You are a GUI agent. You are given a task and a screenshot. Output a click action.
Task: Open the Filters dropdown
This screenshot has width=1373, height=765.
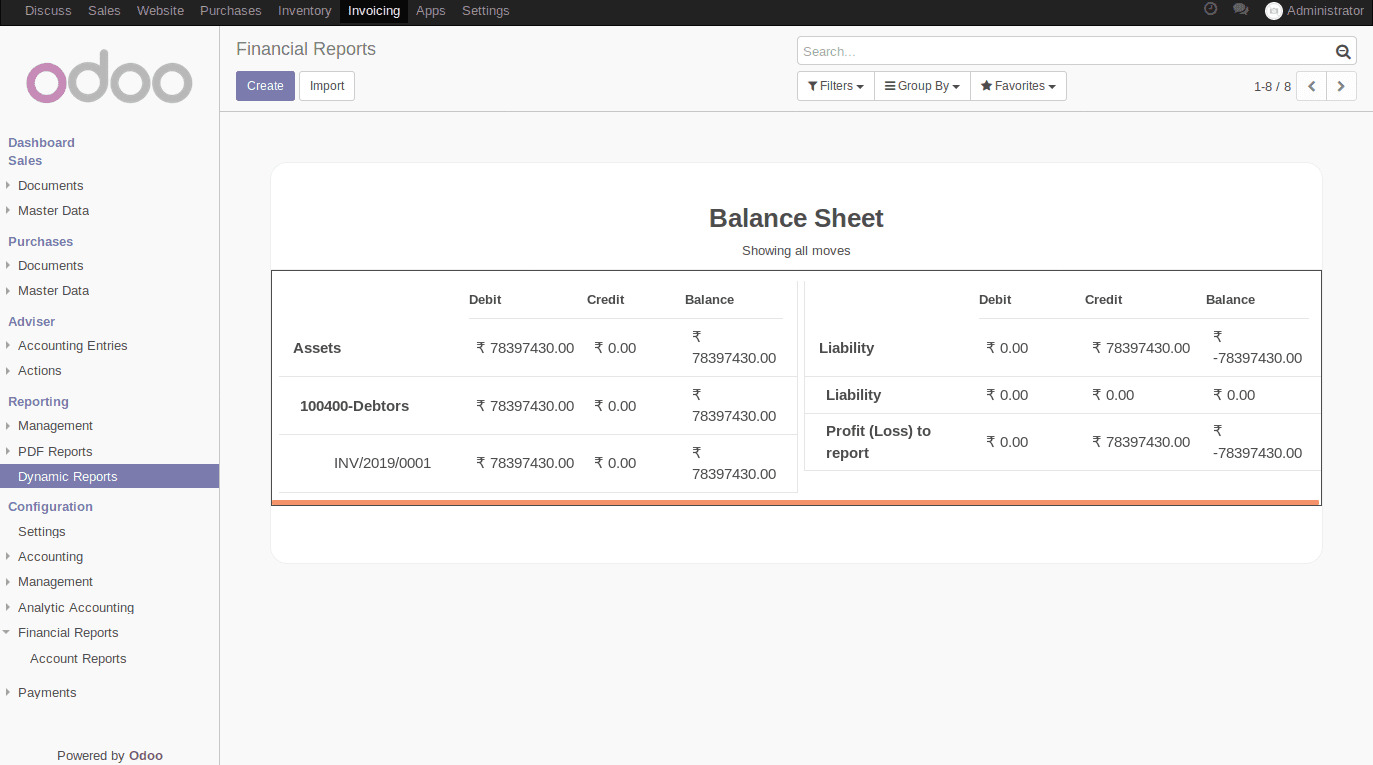835,86
